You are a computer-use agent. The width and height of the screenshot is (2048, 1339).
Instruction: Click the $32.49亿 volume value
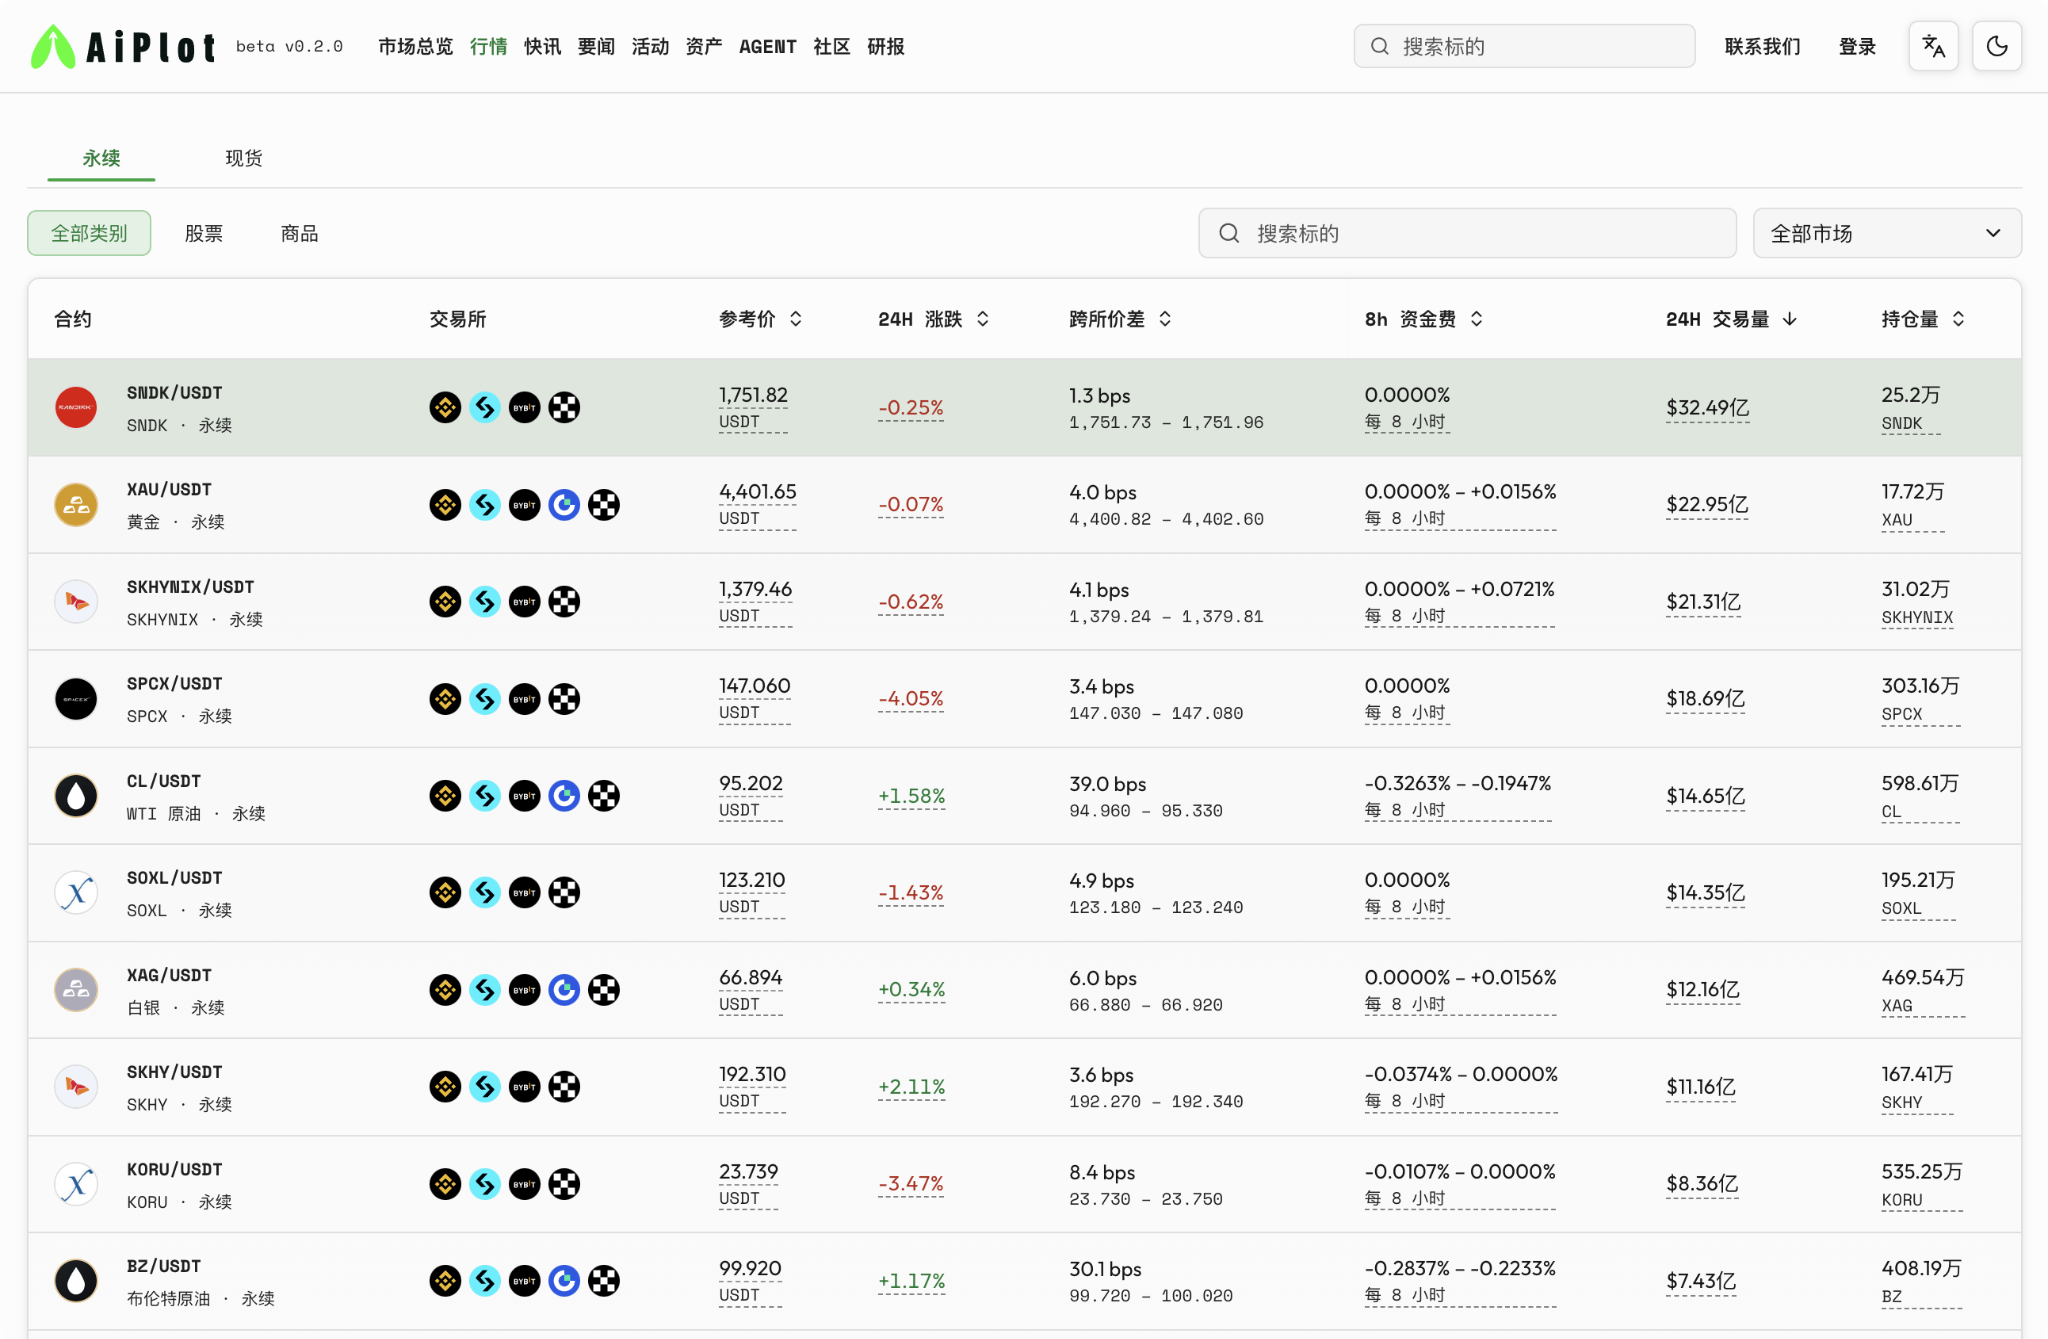1708,408
